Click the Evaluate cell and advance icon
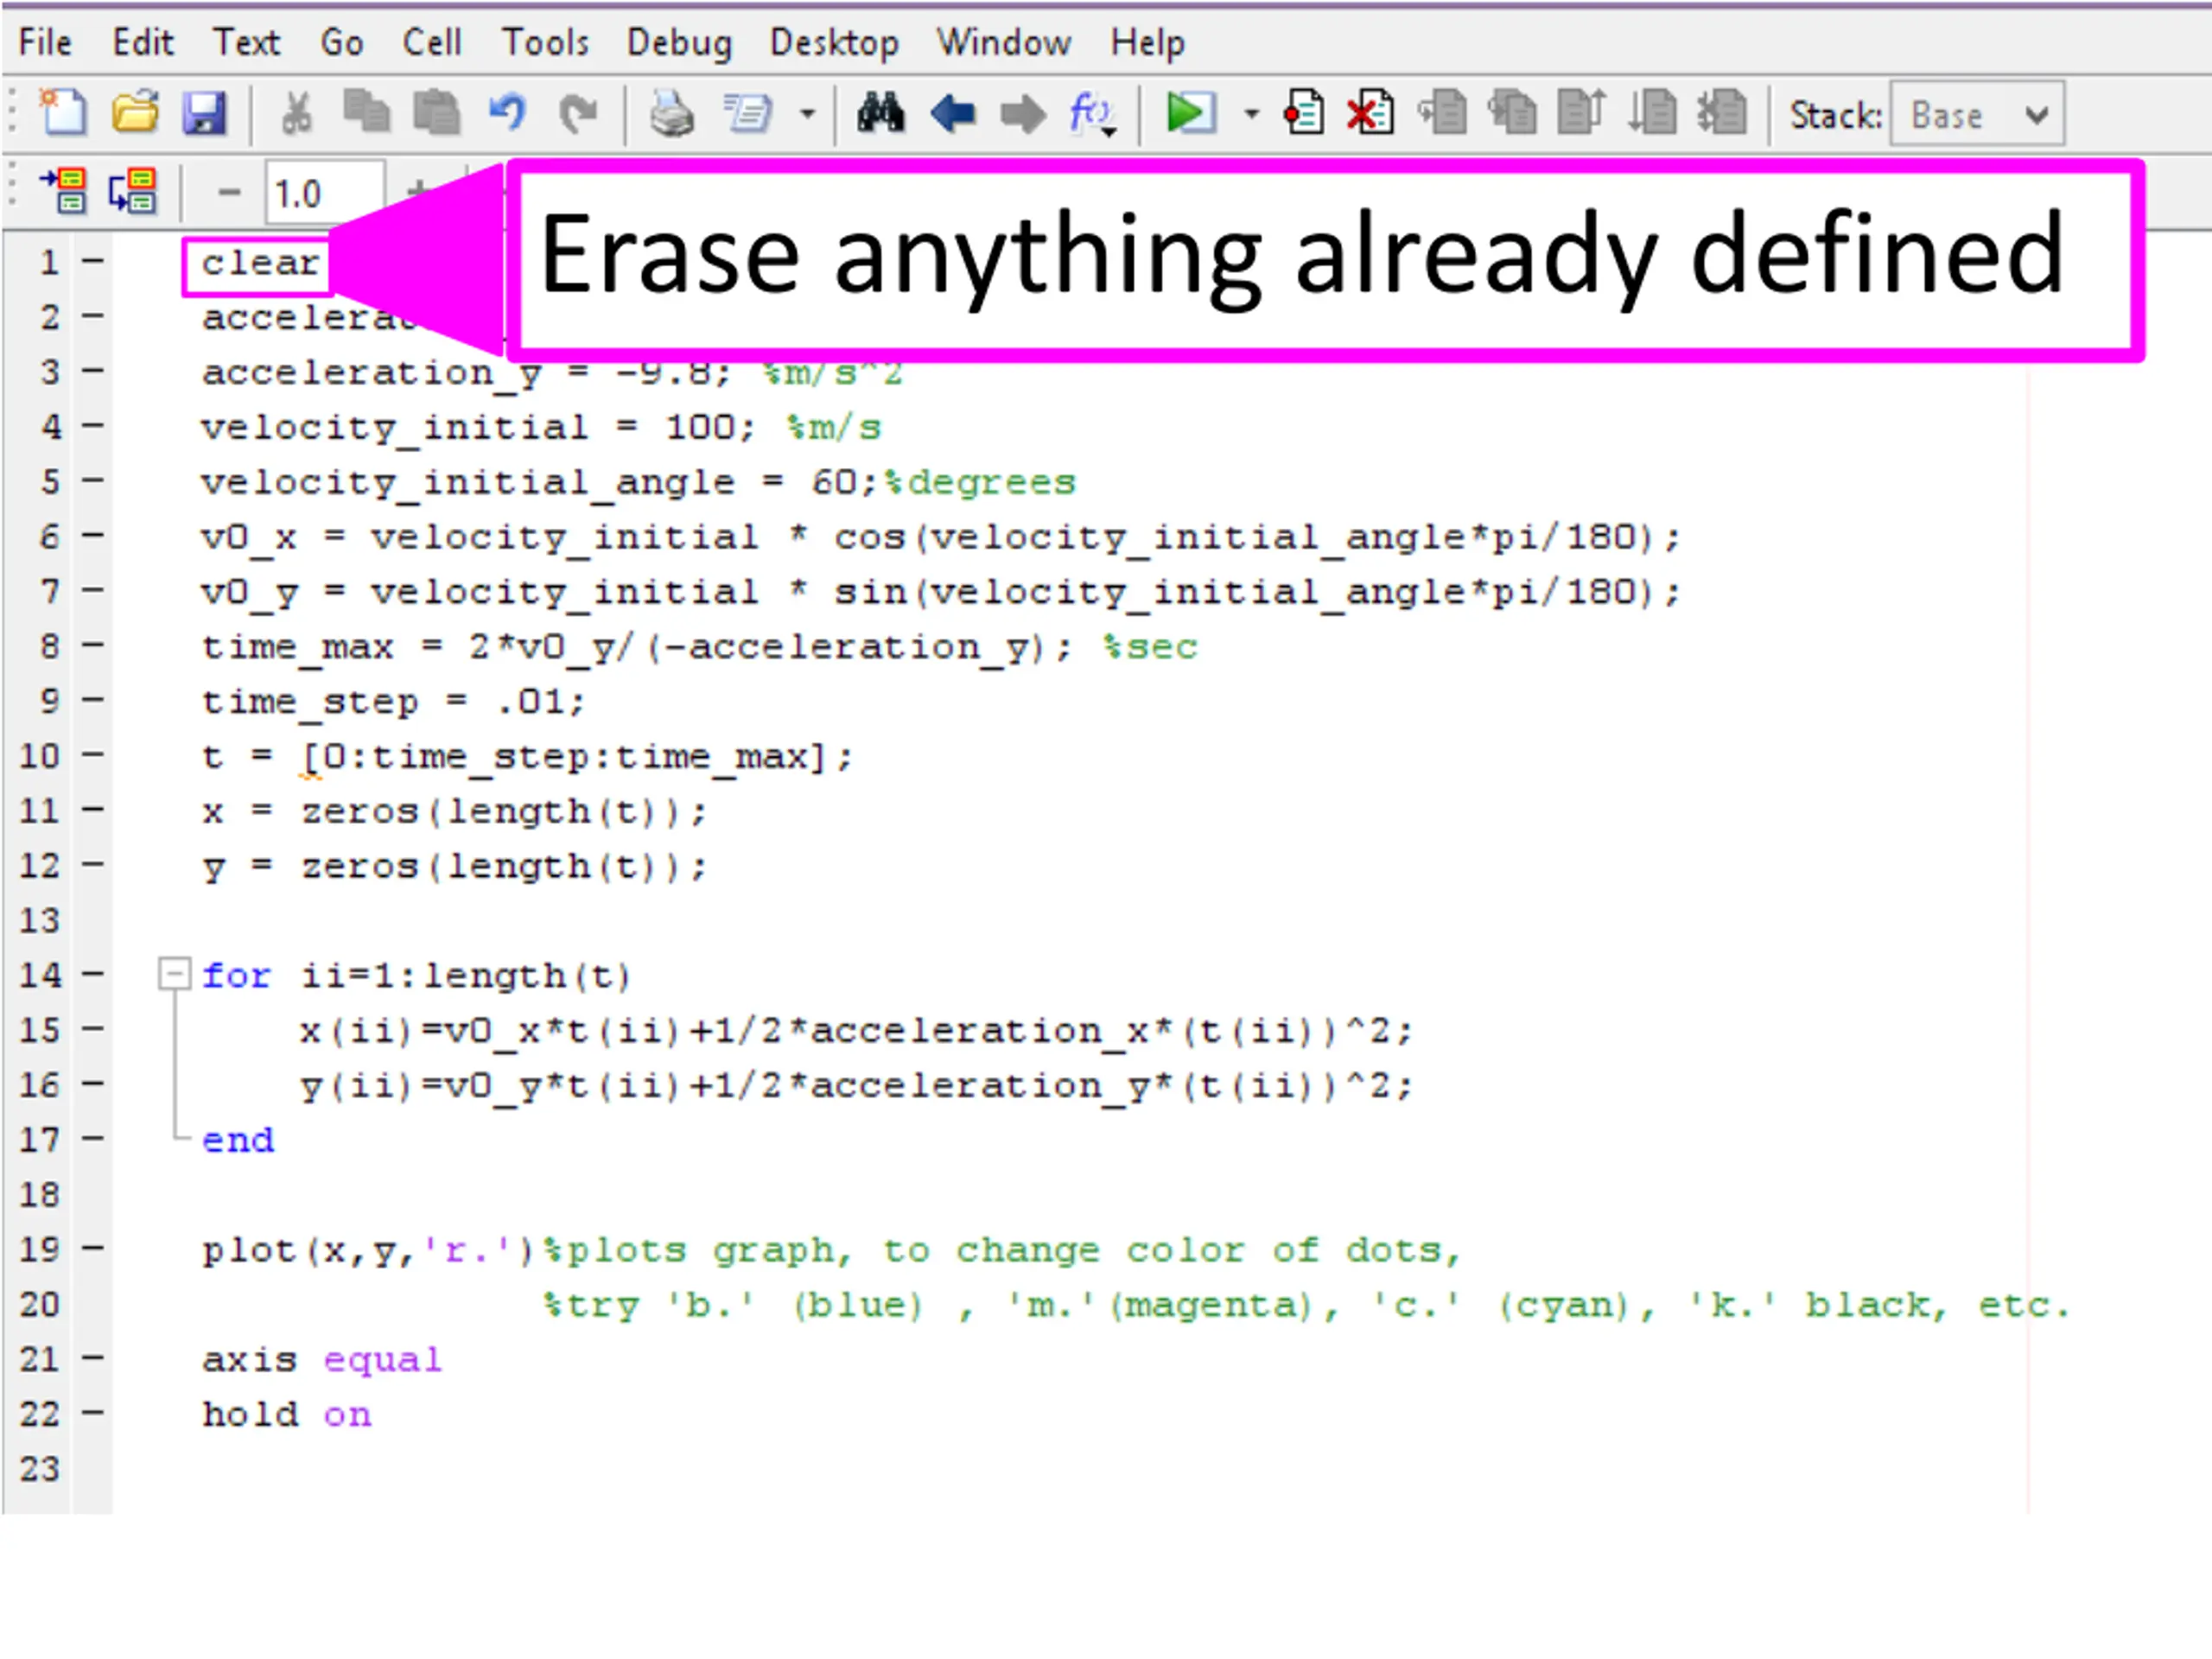2212x1659 pixels. coord(133,190)
